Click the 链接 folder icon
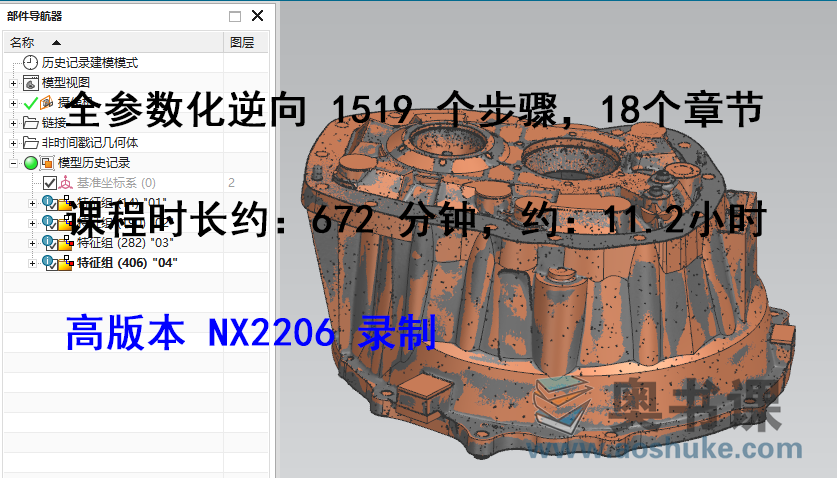This screenshot has height=478, width=837. [31, 122]
